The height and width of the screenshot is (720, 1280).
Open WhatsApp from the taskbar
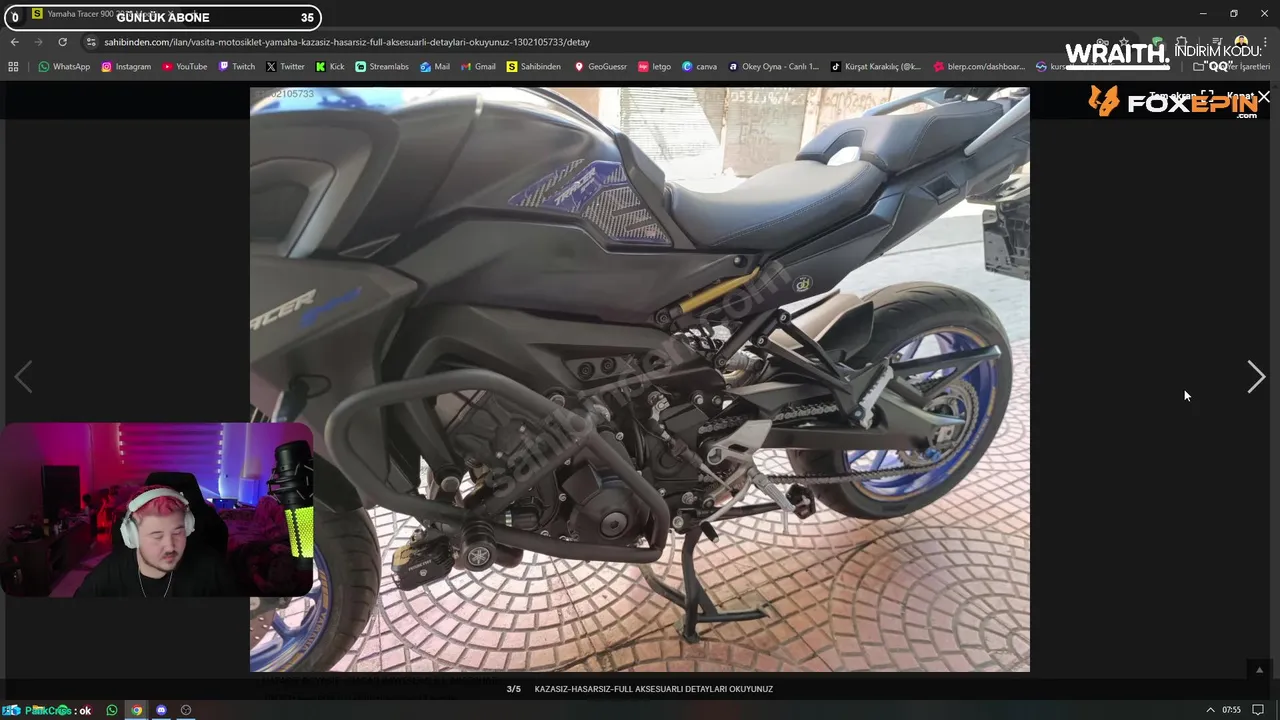click(112, 710)
